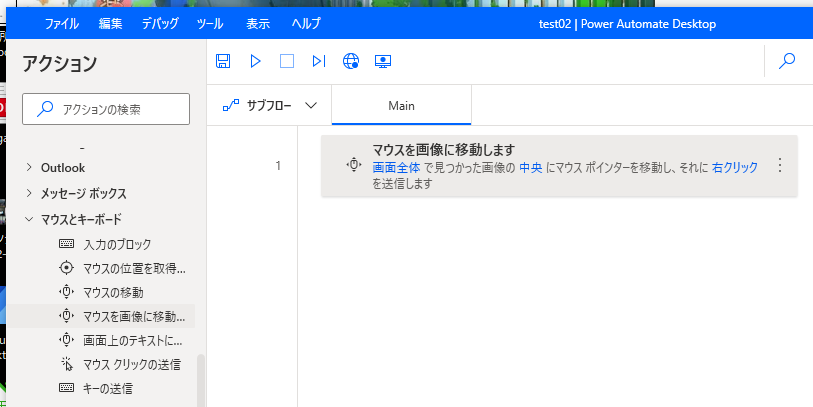Open the web recorder globe icon

[x=351, y=61]
